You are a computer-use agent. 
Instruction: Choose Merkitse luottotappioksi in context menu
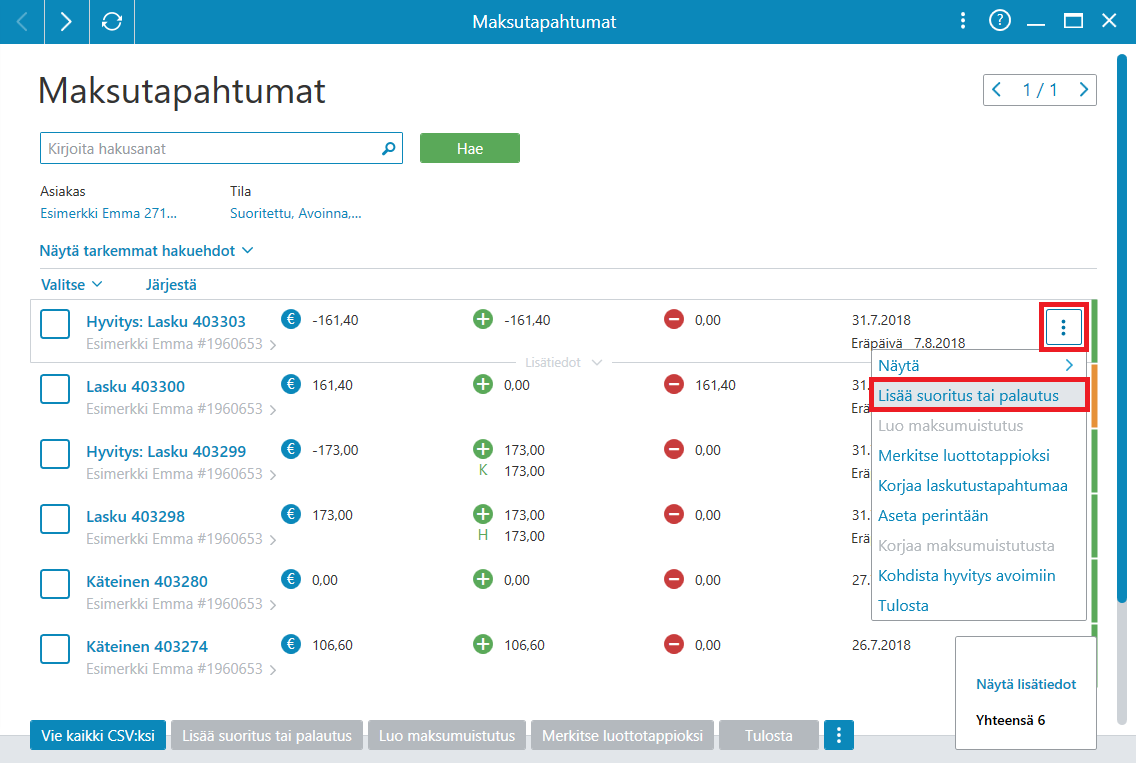tap(978, 456)
